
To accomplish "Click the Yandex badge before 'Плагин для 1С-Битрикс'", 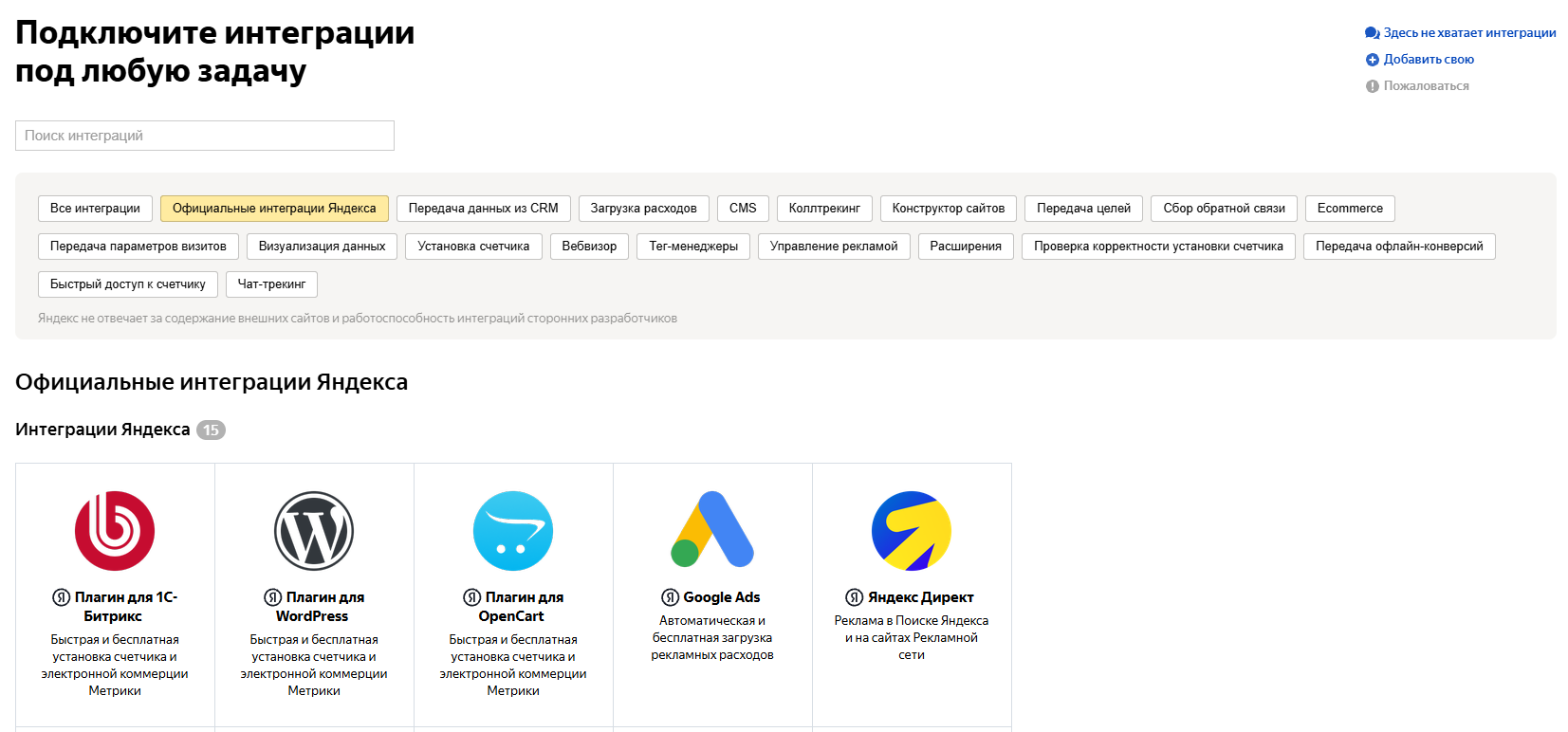I will (x=61, y=597).
